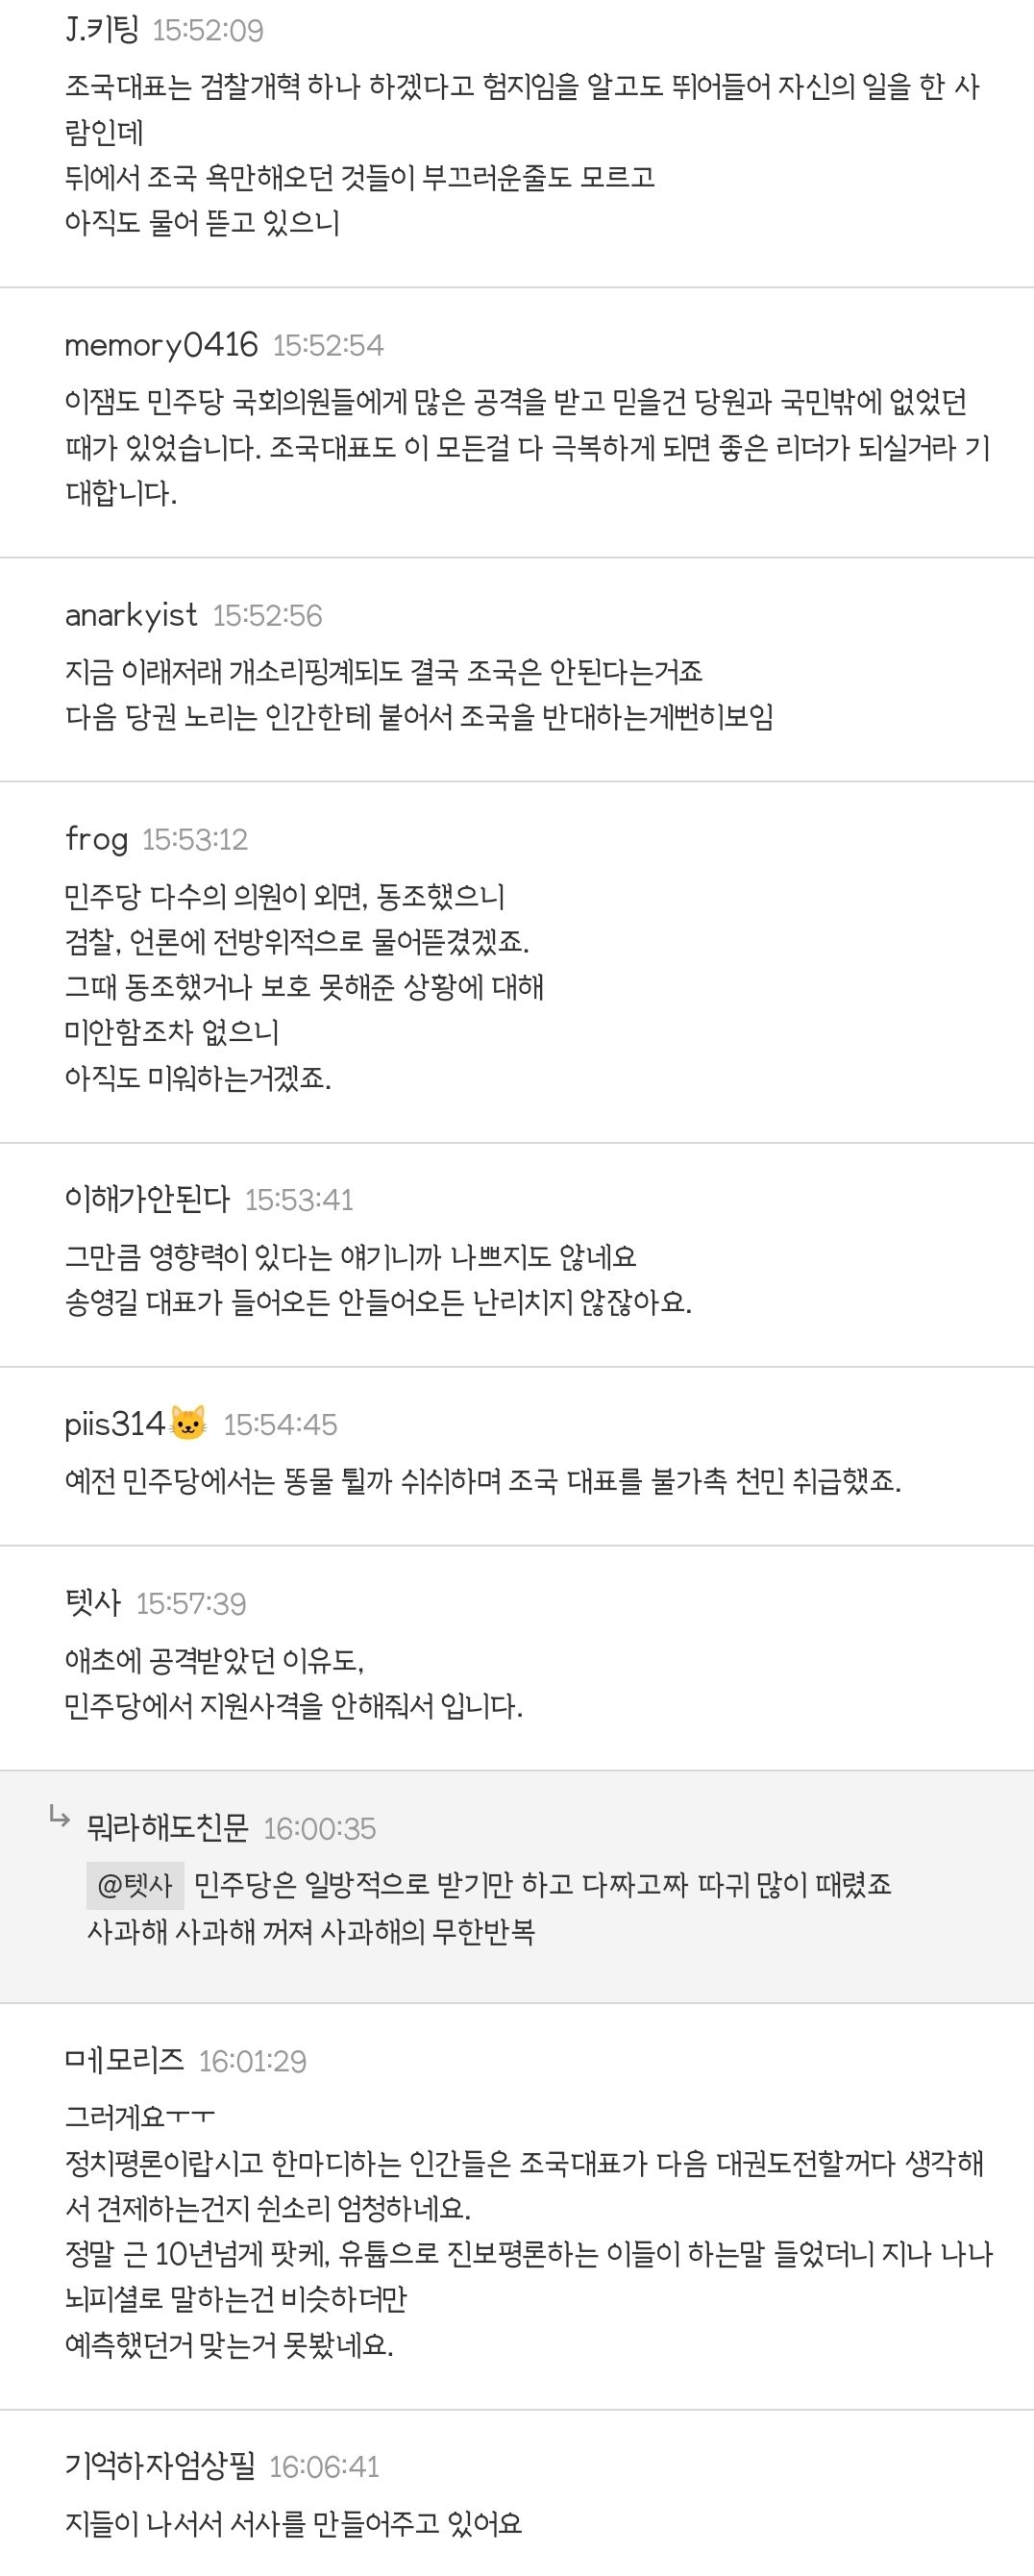The width and height of the screenshot is (1034, 2576).
Task: Click the 15:53:12 timestamp next to frog
Action: click(195, 840)
